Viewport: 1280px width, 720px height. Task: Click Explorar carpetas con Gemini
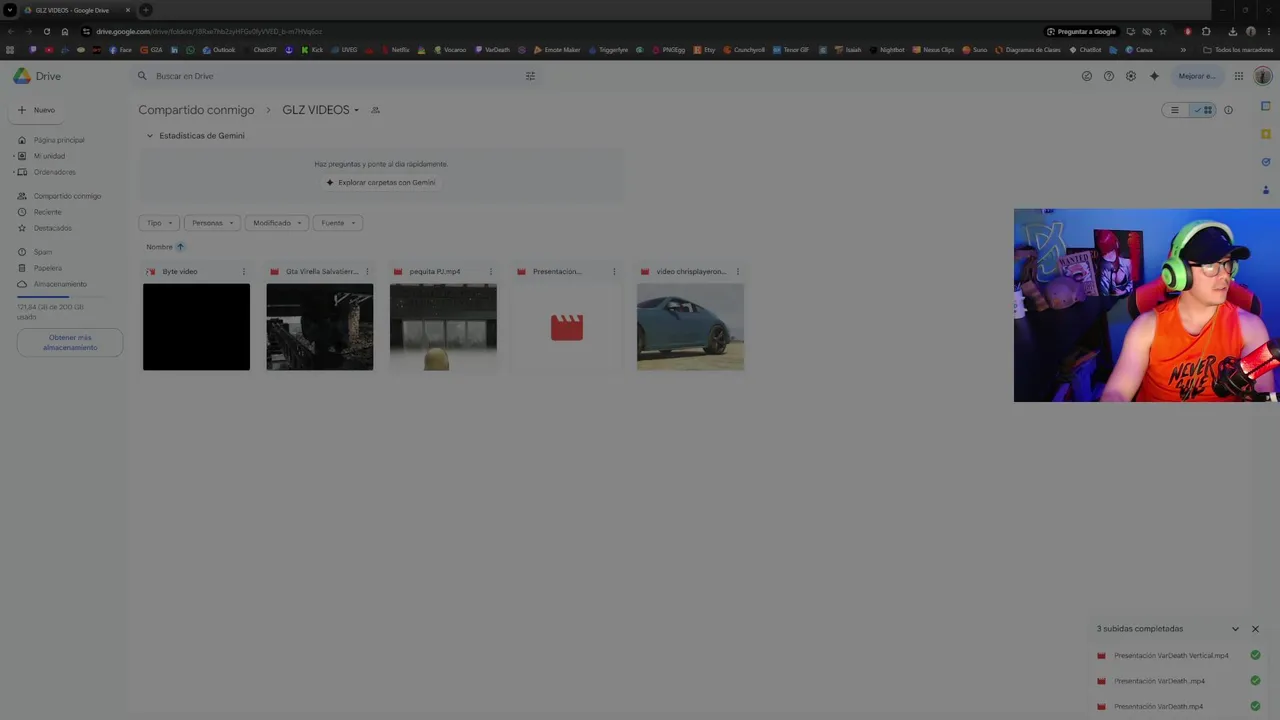pos(380,183)
